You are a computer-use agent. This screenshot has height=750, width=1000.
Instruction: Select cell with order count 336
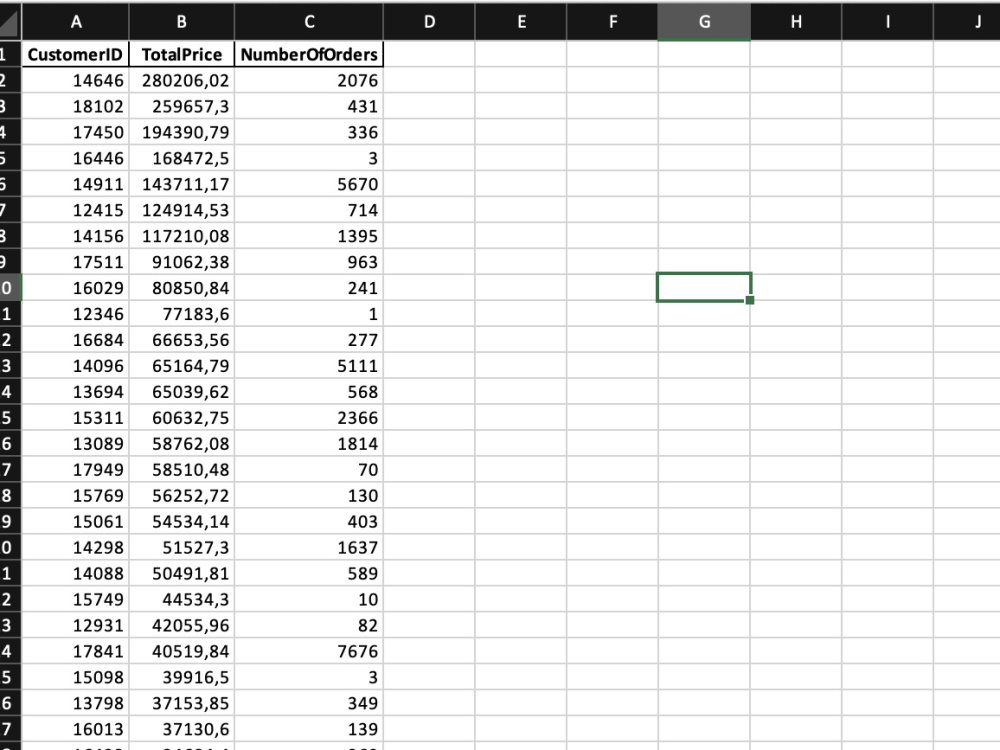point(309,132)
